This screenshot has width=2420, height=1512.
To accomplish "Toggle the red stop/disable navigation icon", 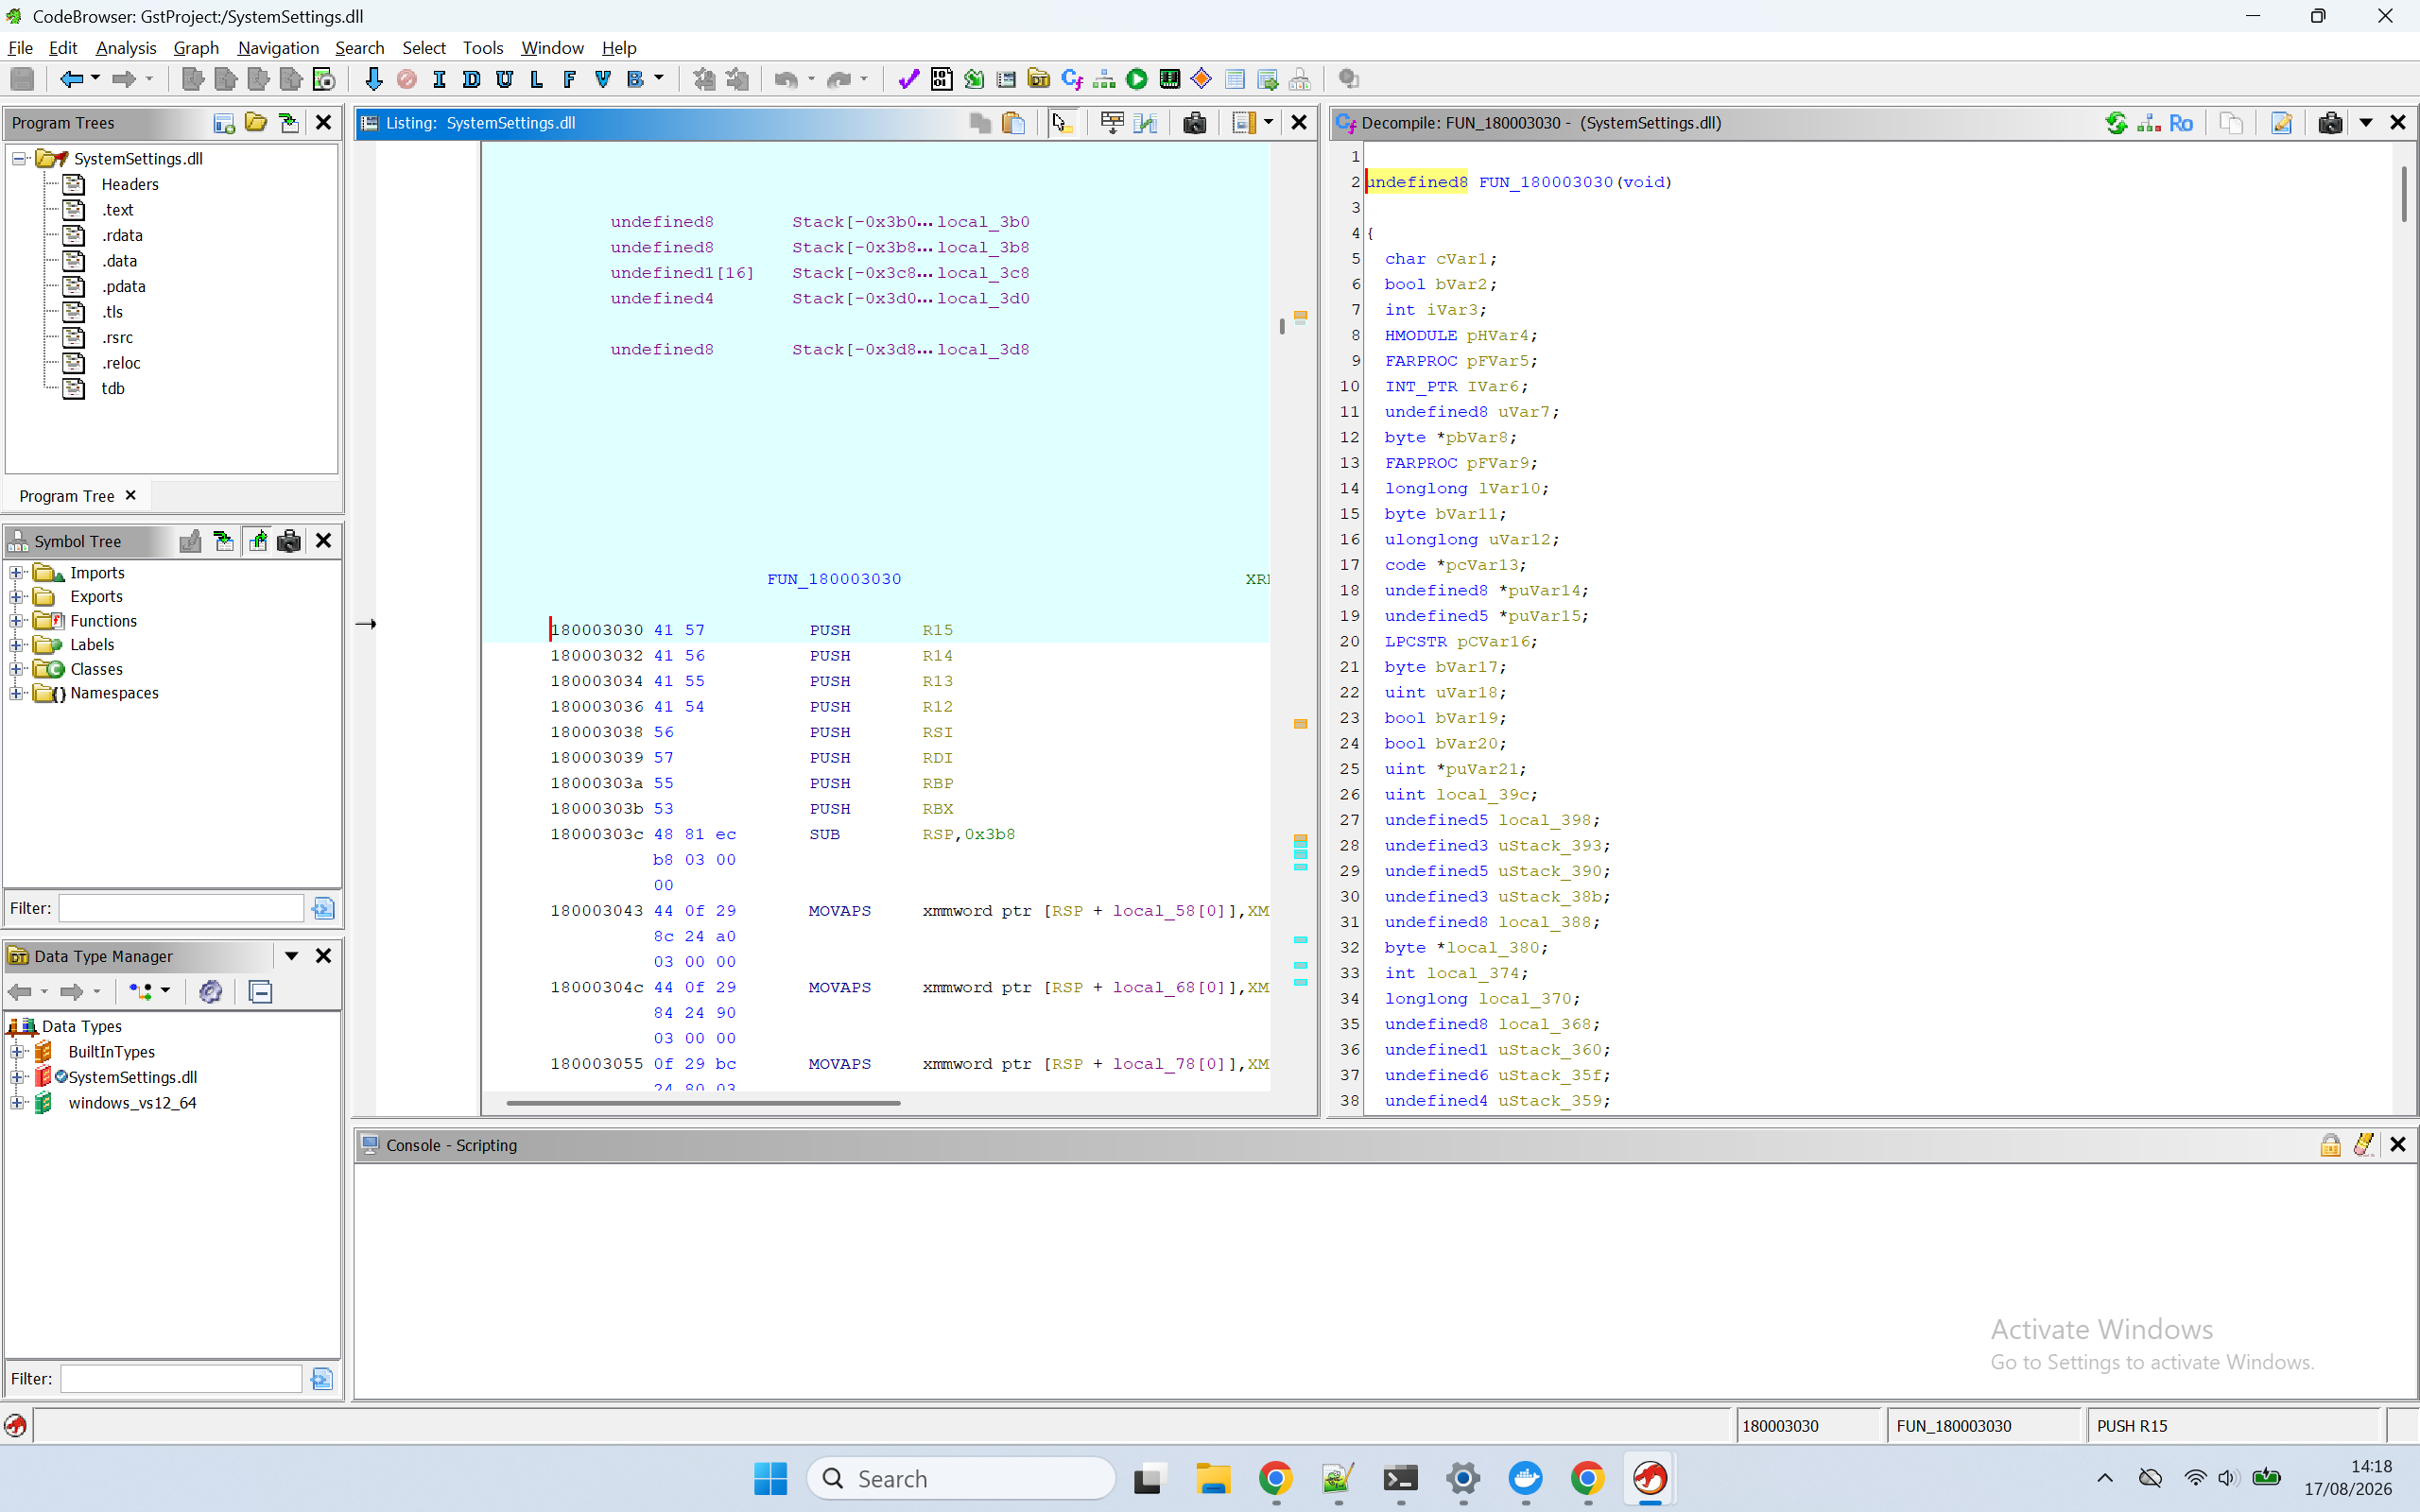I will pyautogui.click(x=407, y=79).
